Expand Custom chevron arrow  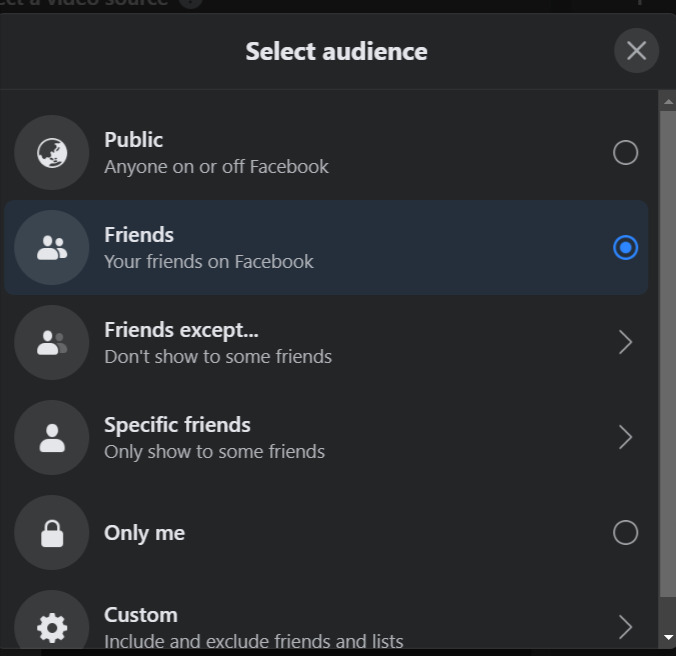point(626,628)
